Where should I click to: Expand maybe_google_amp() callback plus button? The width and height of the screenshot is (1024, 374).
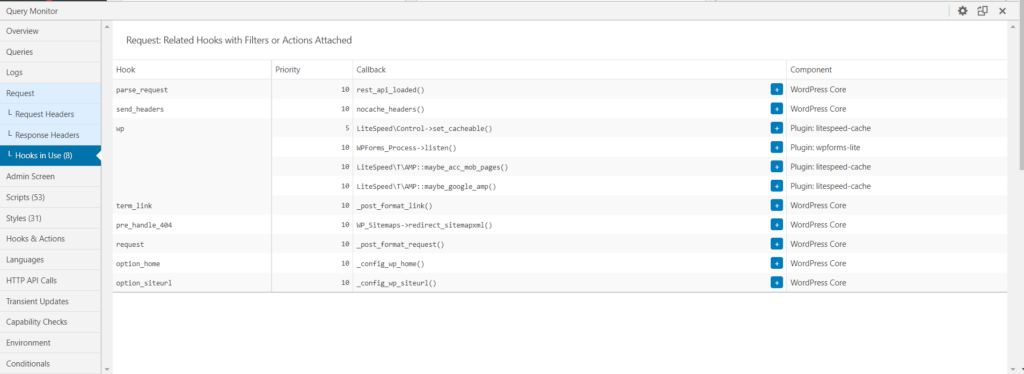pyautogui.click(x=776, y=186)
